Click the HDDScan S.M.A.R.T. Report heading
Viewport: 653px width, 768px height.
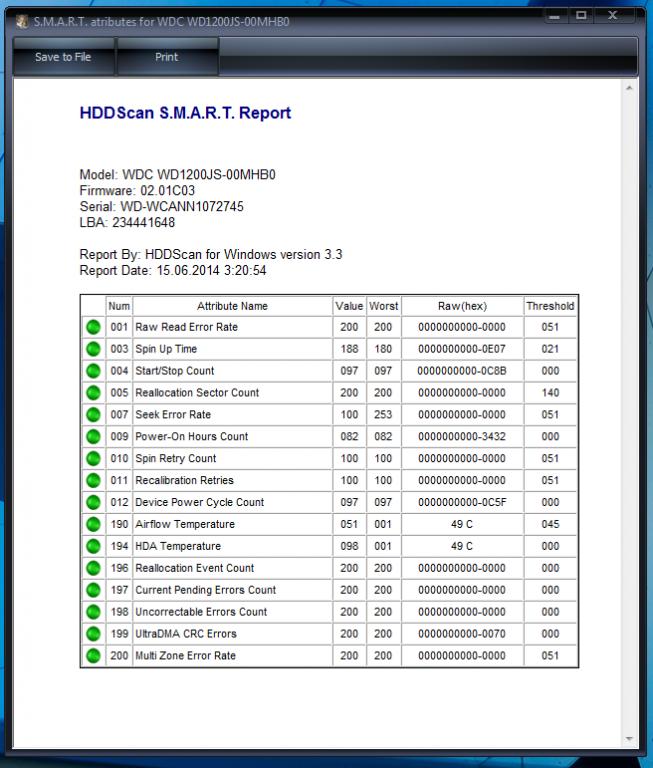pyautogui.click(x=185, y=113)
